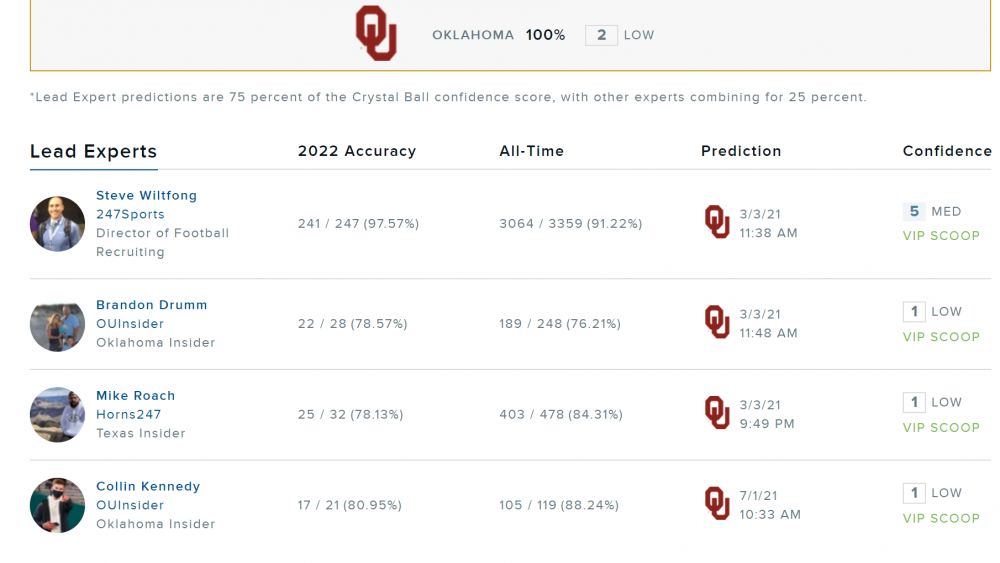Screen dimensions: 1000x563
Task: Visit Collin Kennedy's expert page
Action: coord(148,487)
